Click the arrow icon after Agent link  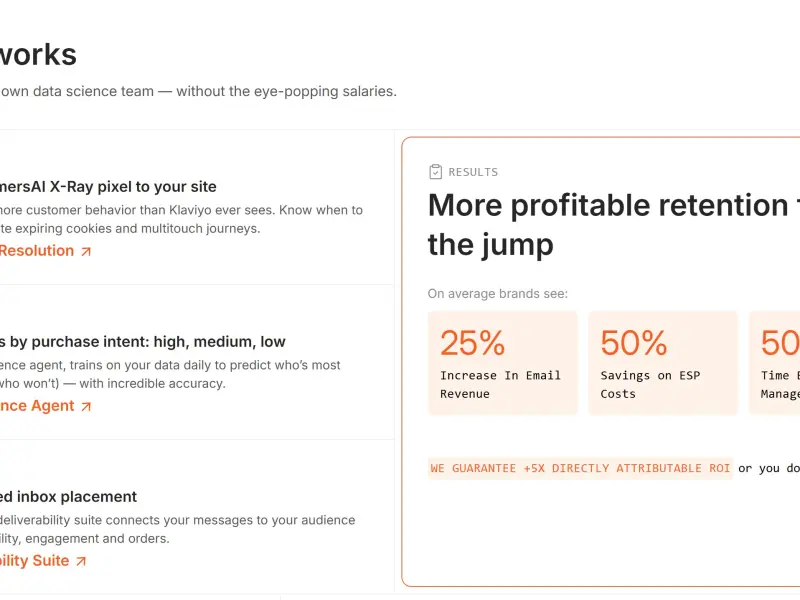pos(86,406)
